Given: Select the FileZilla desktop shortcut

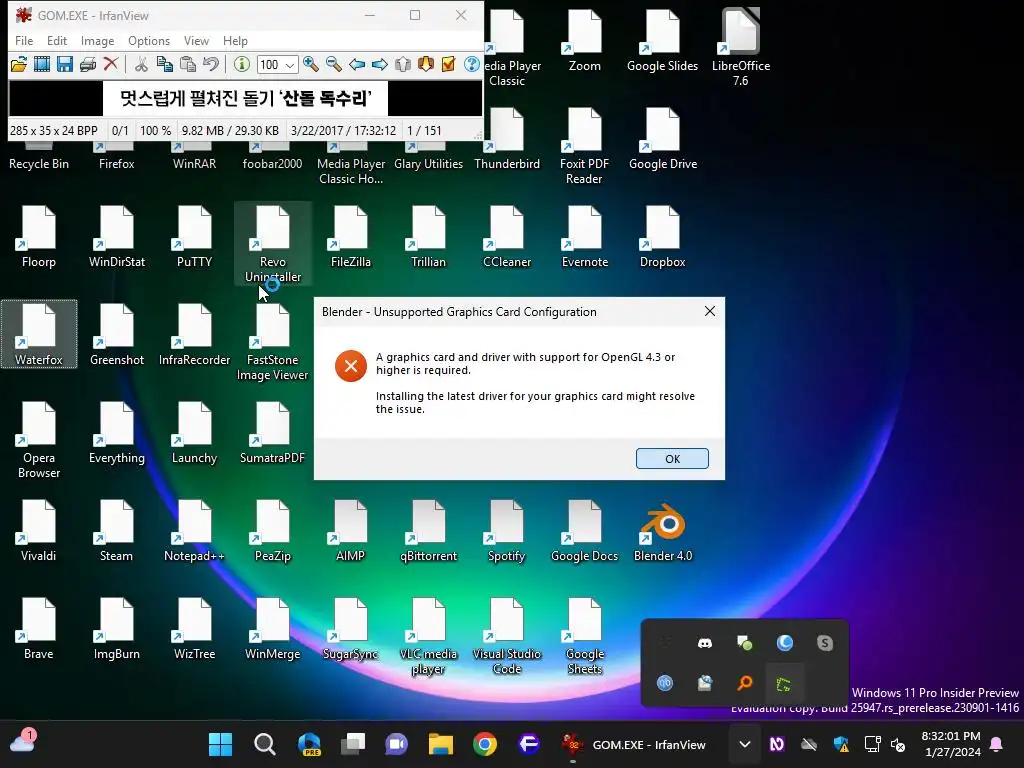Looking at the screenshot, I should [x=351, y=238].
